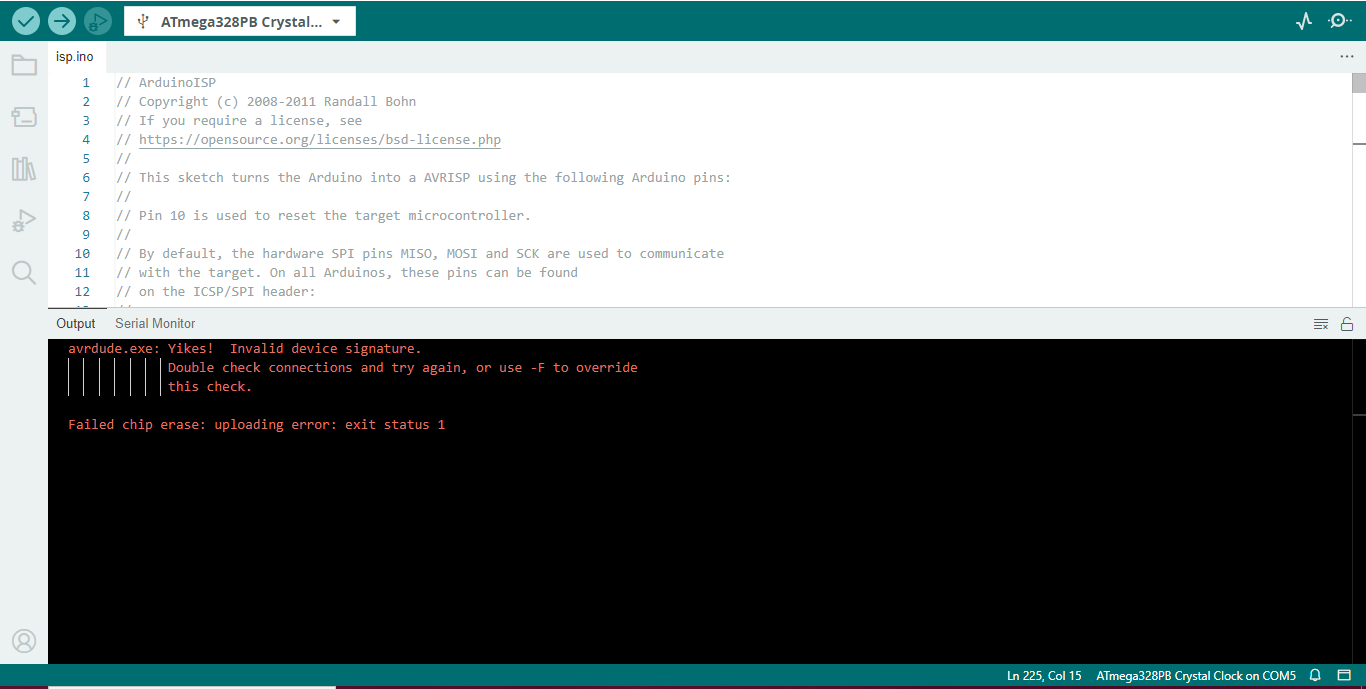
Task: Upload the sketch with the arrow icon
Action: (61, 20)
